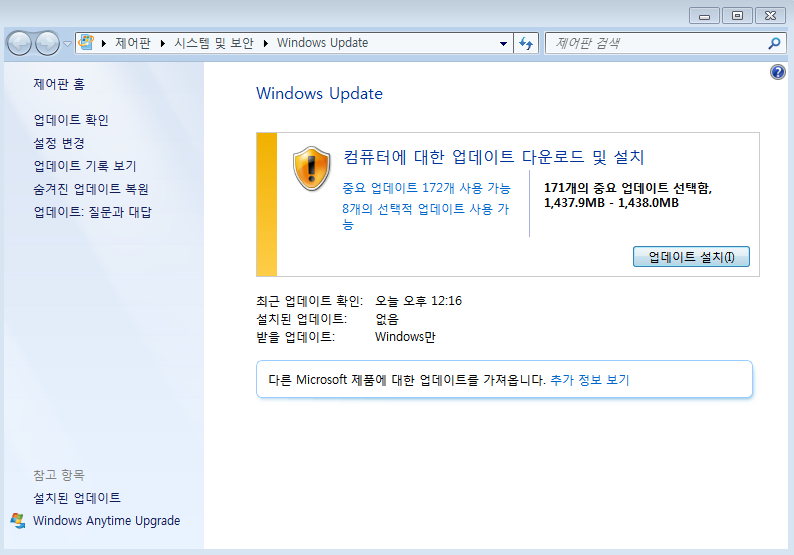Minimize the Windows Update window
Viewport: 794px width, 555px height.
[x=704, y=16]
